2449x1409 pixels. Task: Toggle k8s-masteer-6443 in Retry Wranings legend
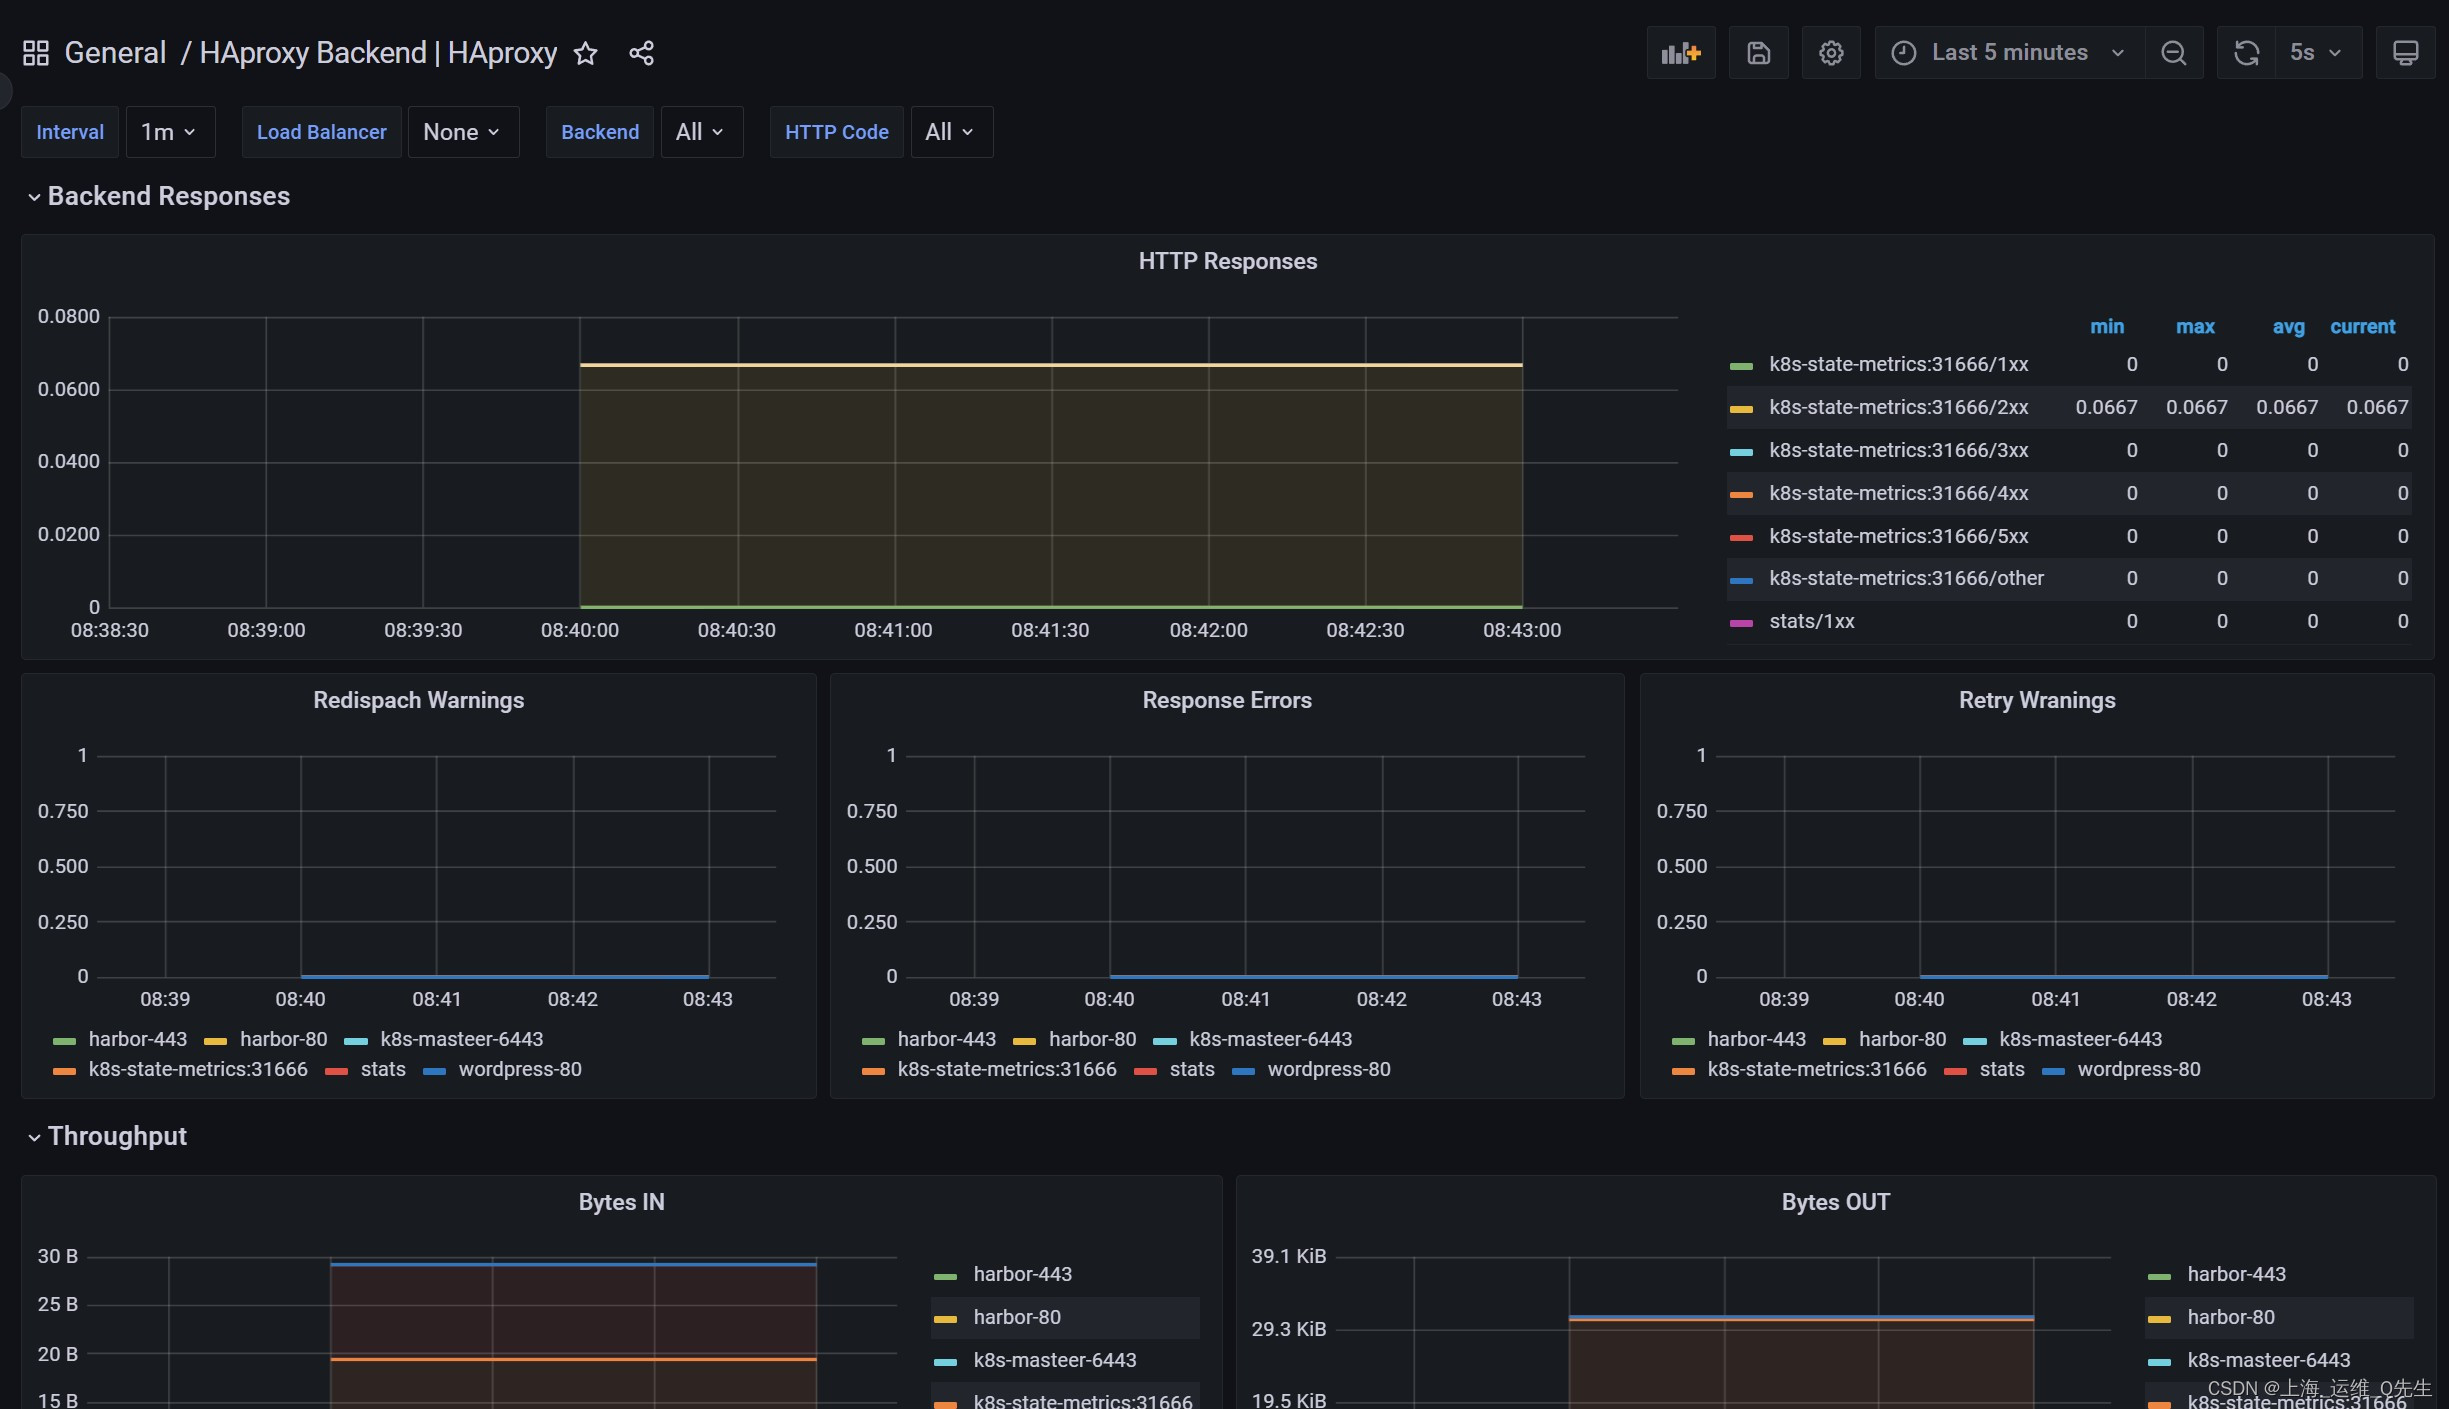point(2080,1039)
